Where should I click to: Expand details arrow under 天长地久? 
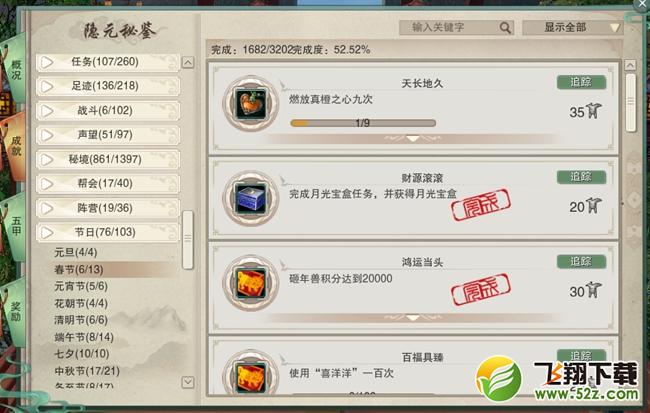pos(412,138)
